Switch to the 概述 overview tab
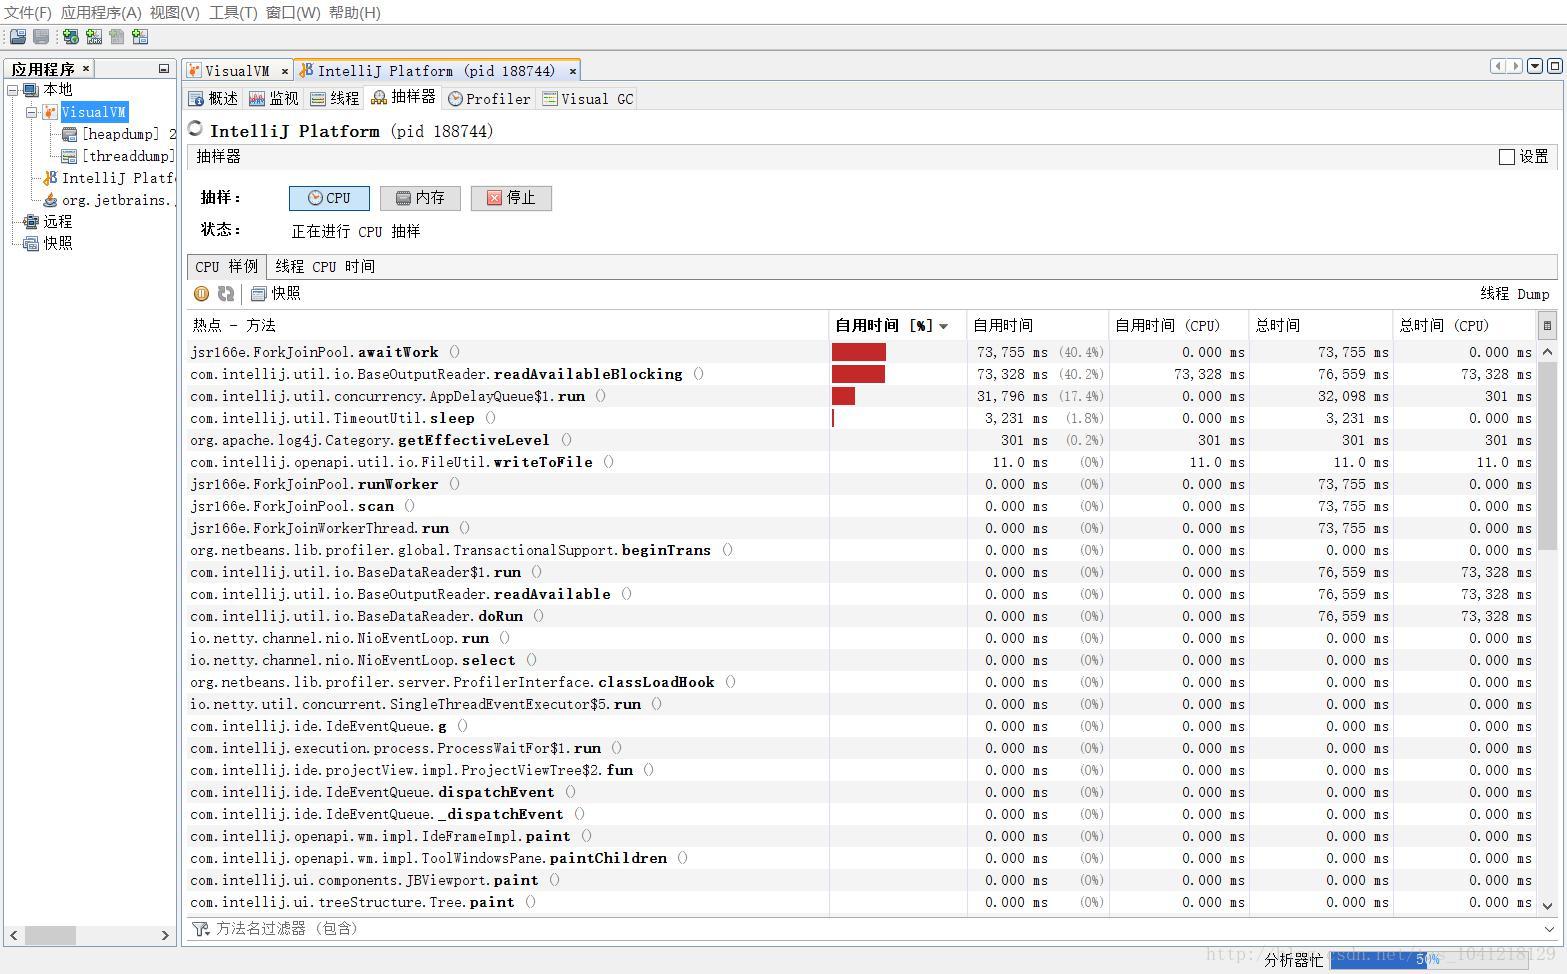Image resolution: width=1567 pixels, height=974 pixels. click(x=213, y=98)
